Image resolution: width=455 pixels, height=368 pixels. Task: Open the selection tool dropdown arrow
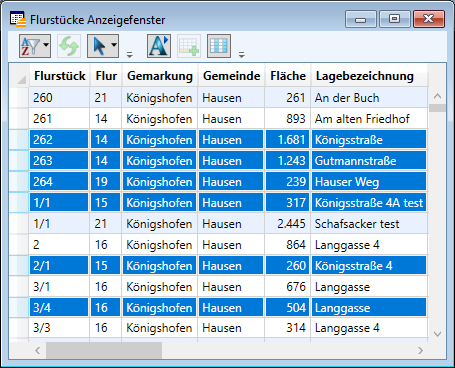coord(114,45)
